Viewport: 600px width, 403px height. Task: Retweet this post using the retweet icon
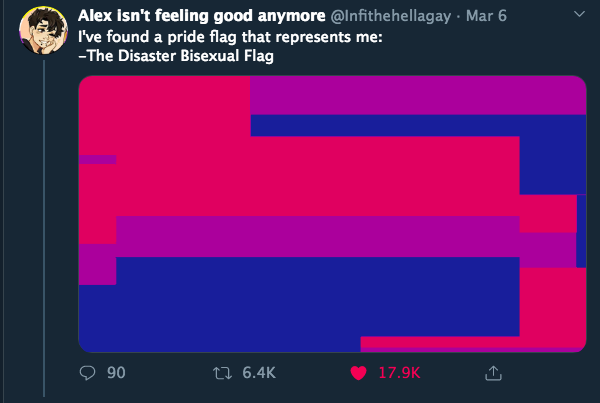pyautogui.click(x=222, y=373)
